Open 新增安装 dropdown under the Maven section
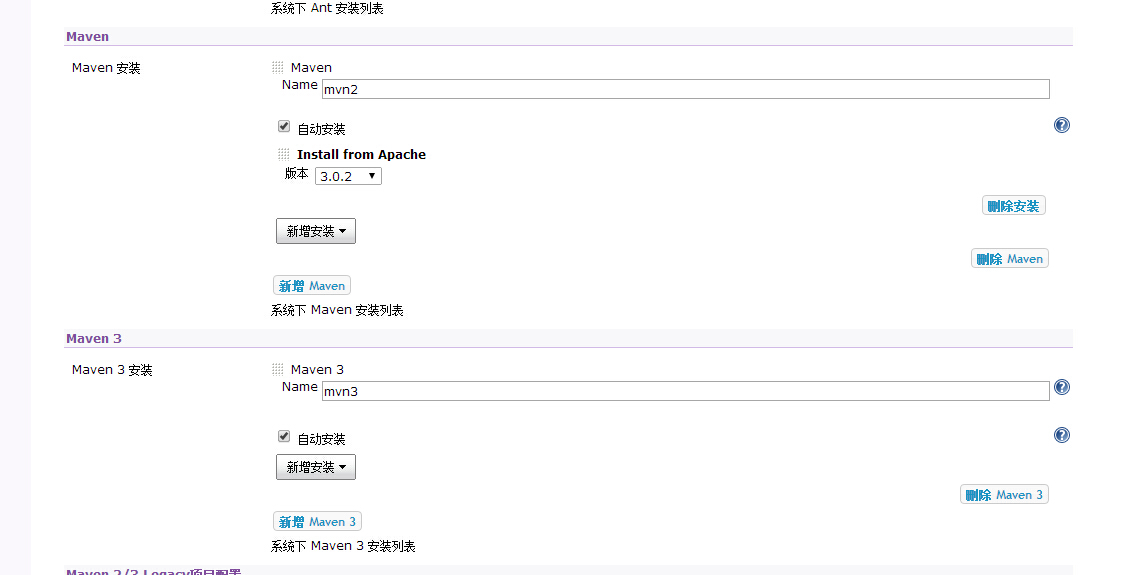This screenshot has height=575, width=1139. [316, 231]
